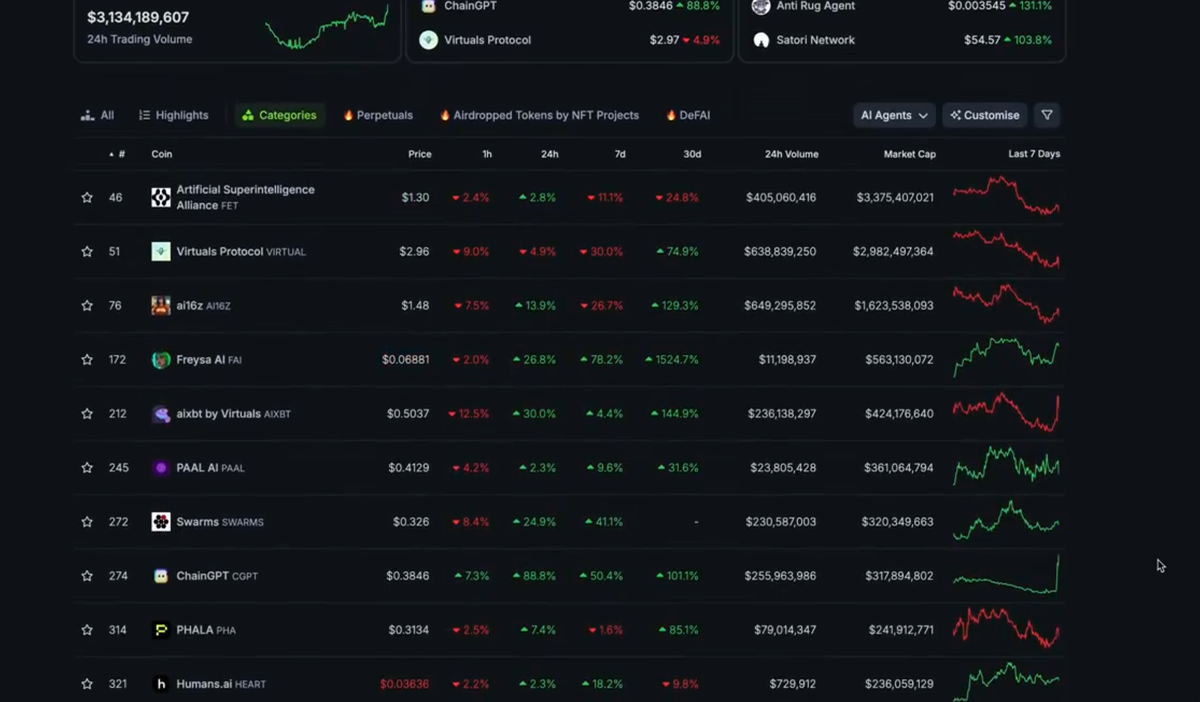The height and width of the screenshot is (702, 1200).
Task: Star aixbt by Virtuals coin
Action: pyautogui.click(x=87, y=414)
